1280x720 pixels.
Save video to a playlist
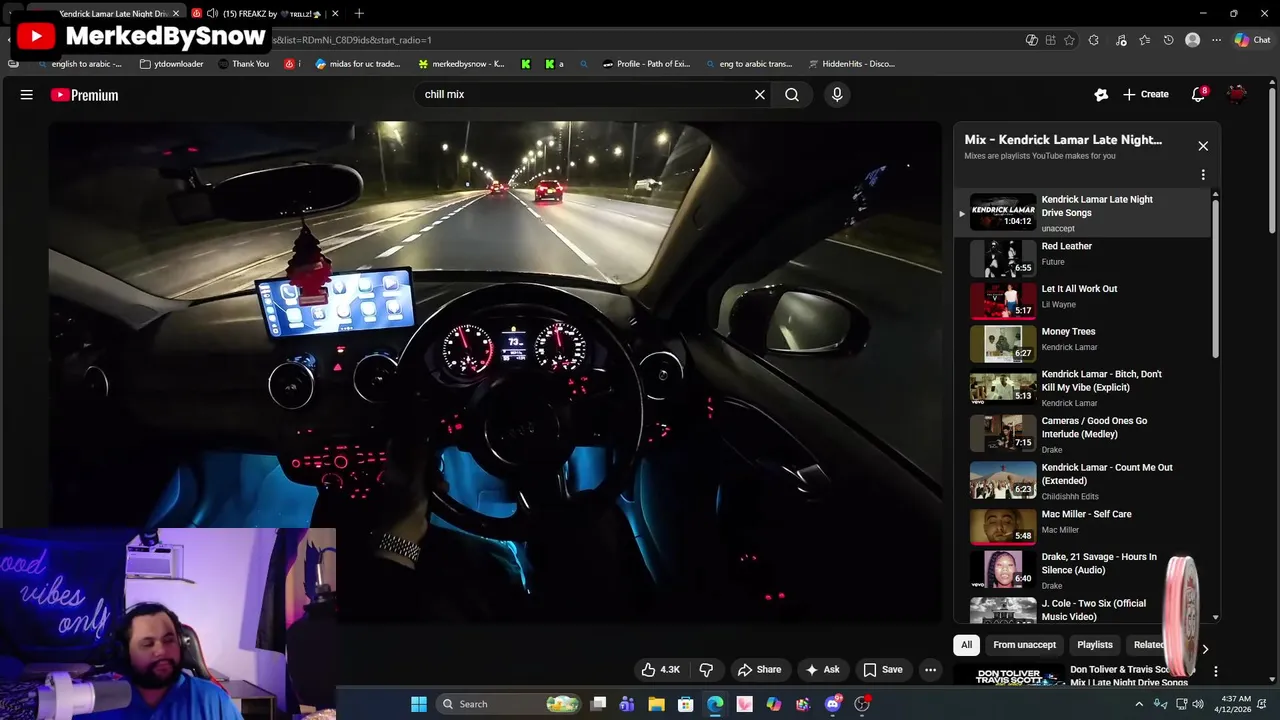[883, 670]
